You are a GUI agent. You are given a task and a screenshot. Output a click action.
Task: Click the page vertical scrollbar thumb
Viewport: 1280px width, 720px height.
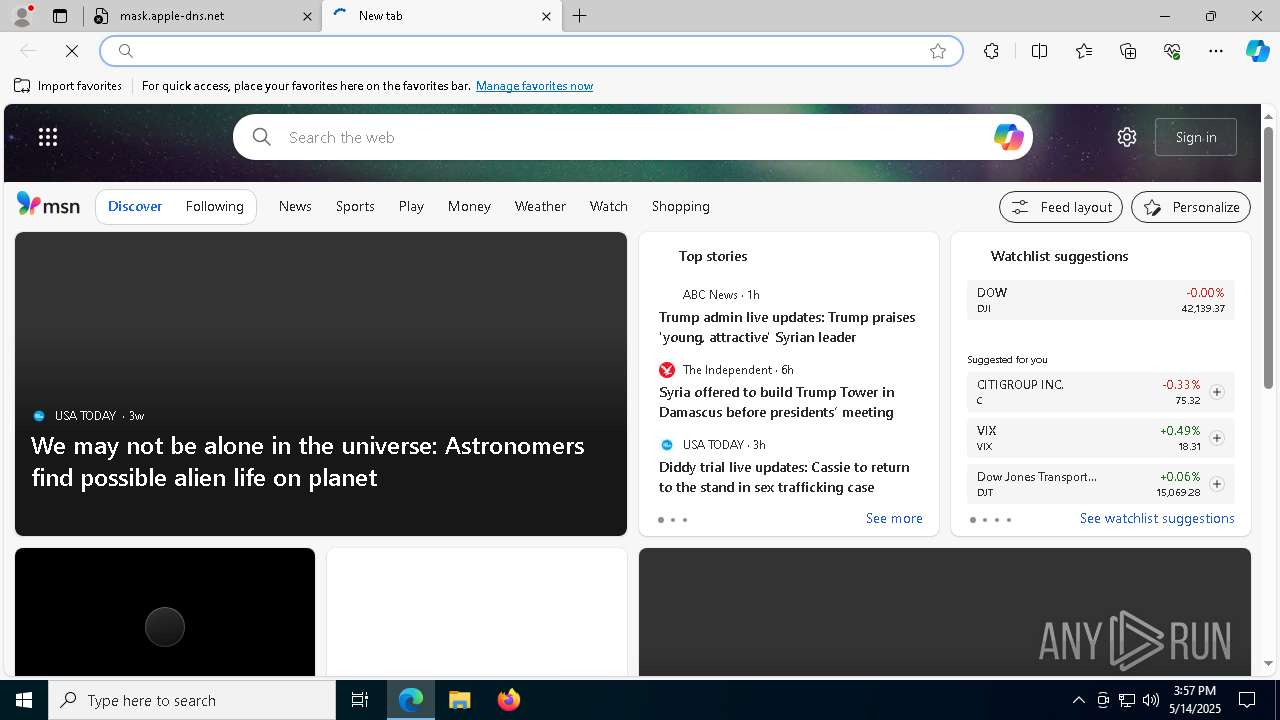click(1268, 258)
